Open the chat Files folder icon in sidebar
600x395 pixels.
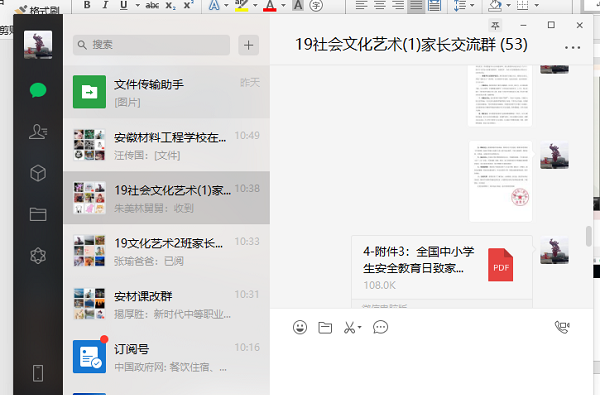[38, 214]
